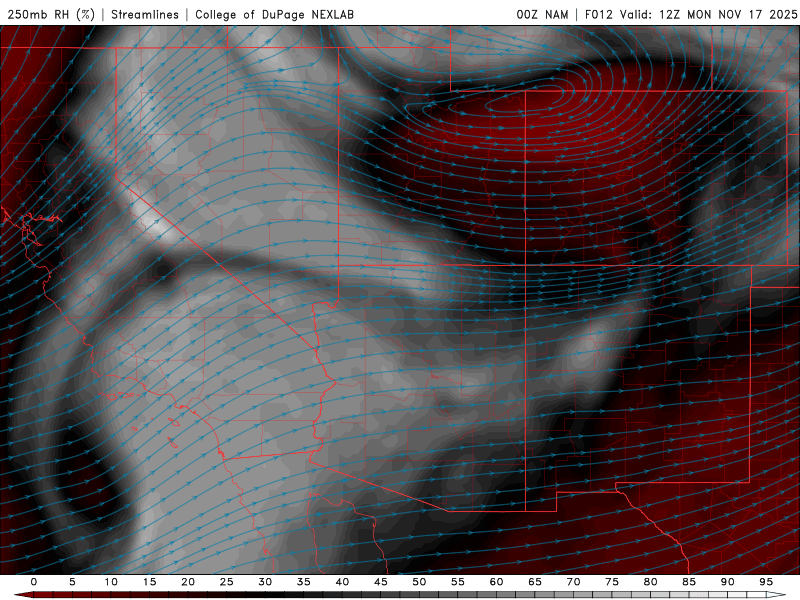This screenshot has width=800, height=600.
Task: Click the '10' color bar label
Action: [111, 582]
